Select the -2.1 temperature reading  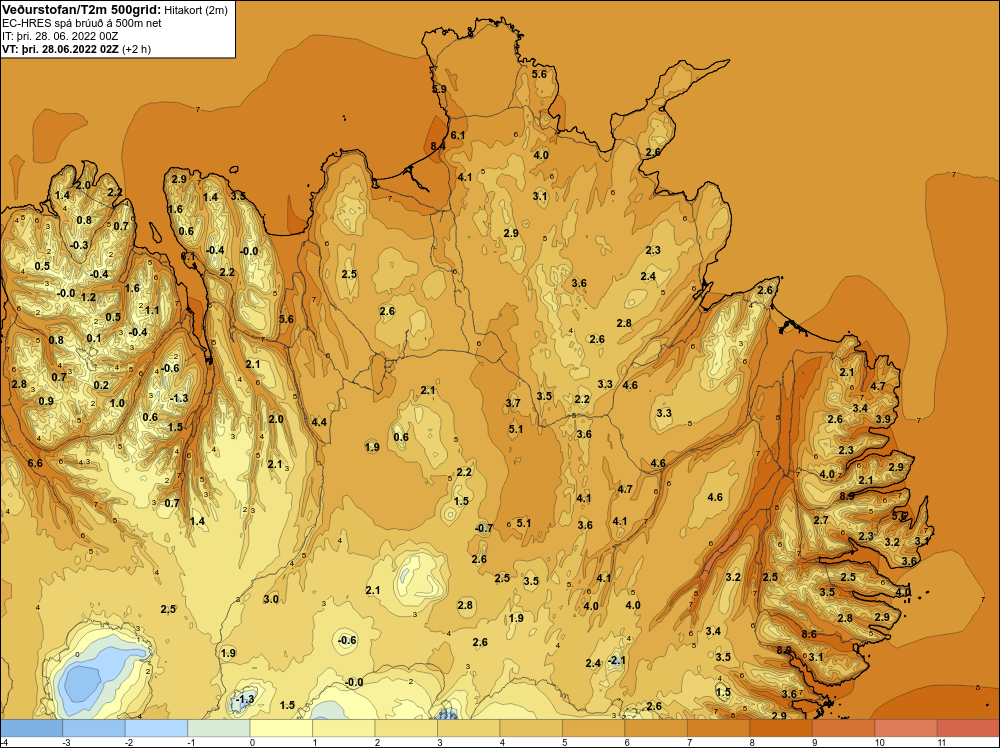tap(617, 660)
